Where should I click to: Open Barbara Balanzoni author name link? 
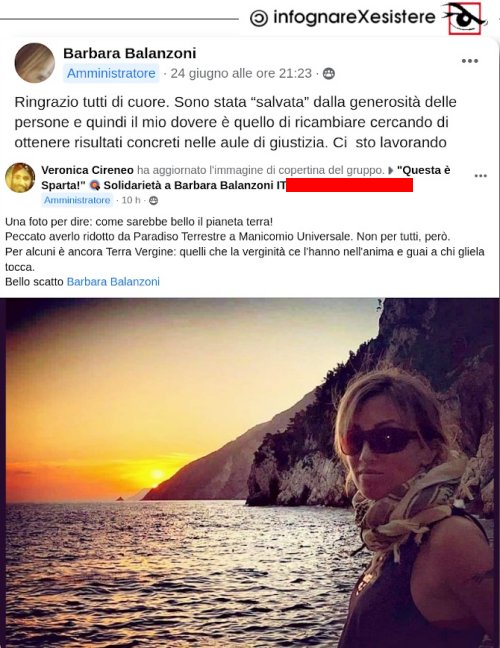click(x=129, y=53)
